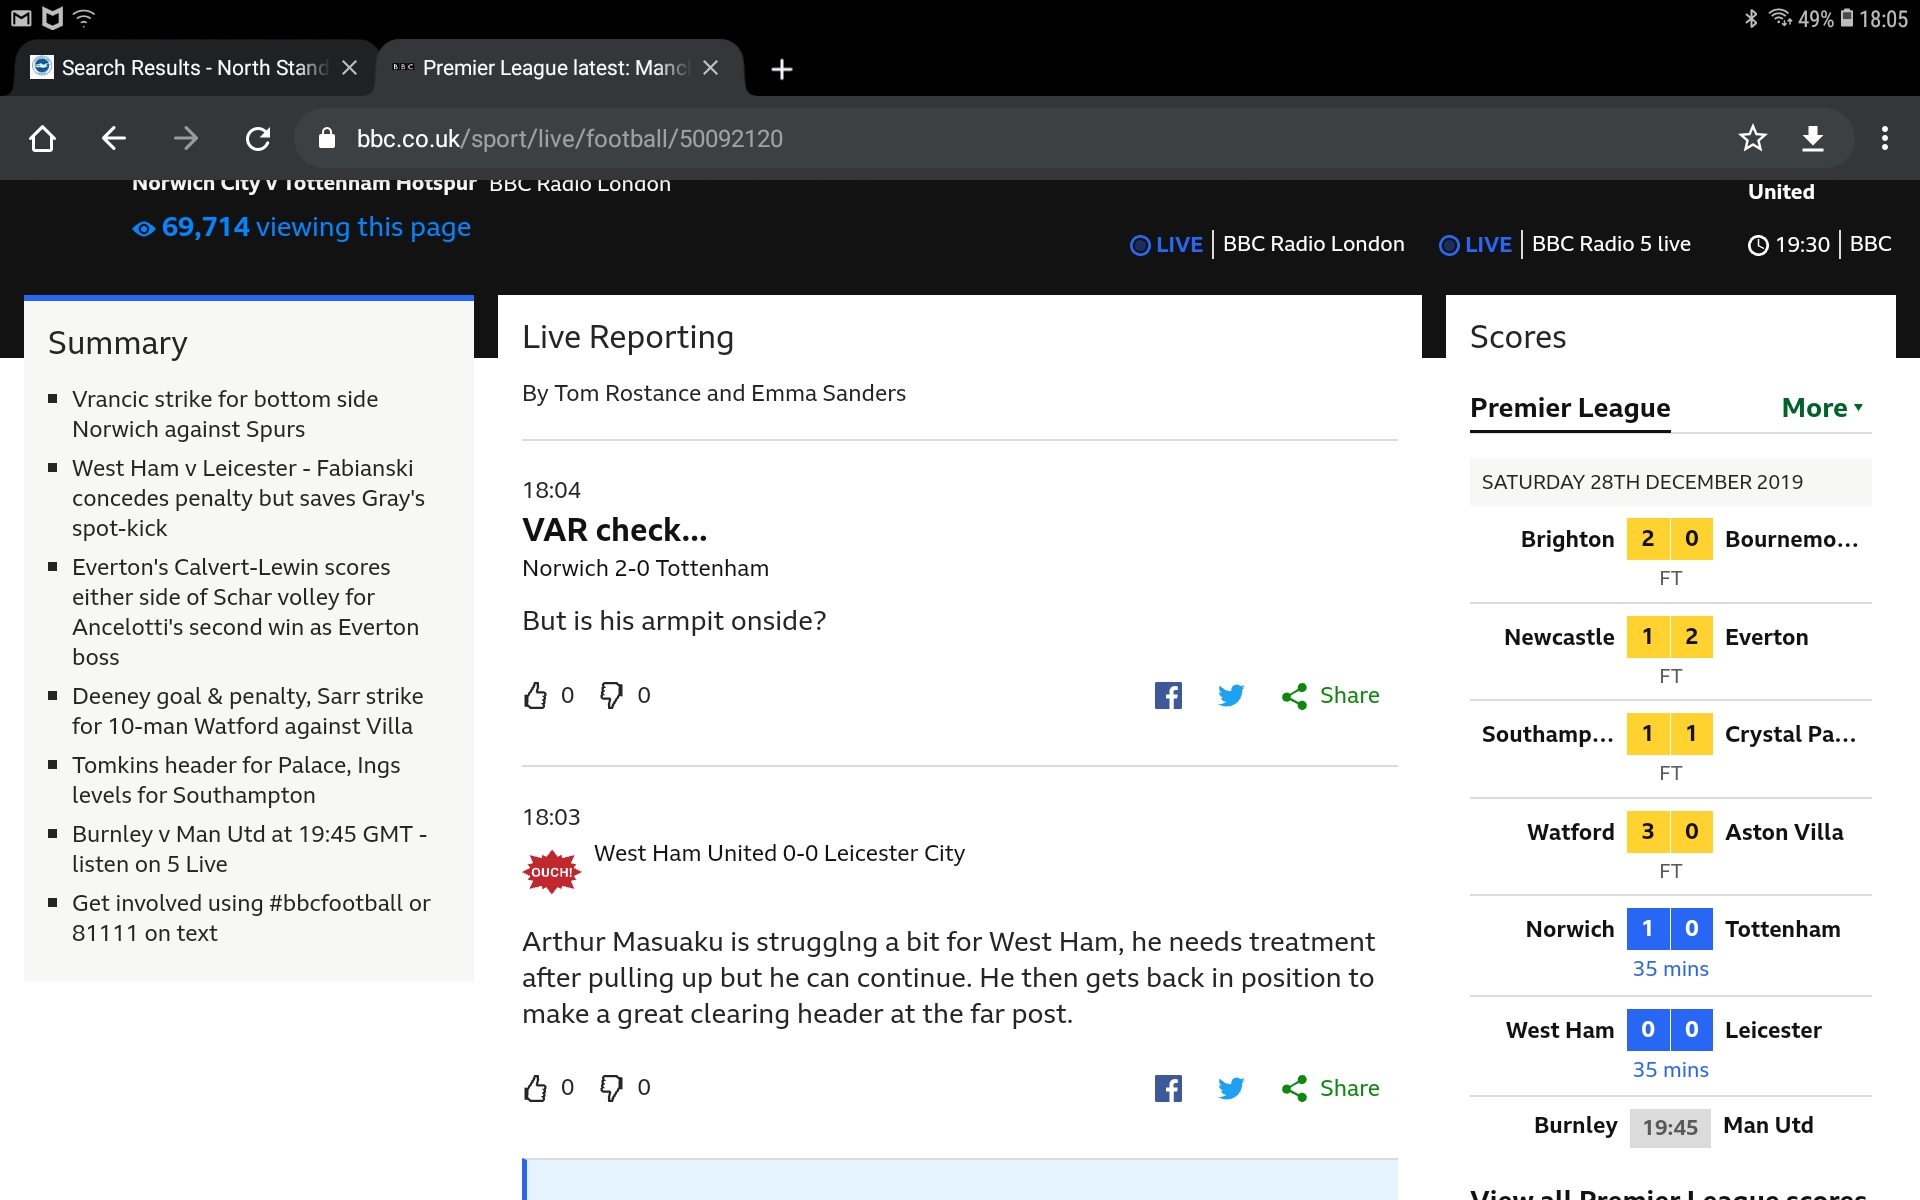Viewport: 1920px width, 1200px height.
Task: Tap the browser home icon
Action: 42,138
